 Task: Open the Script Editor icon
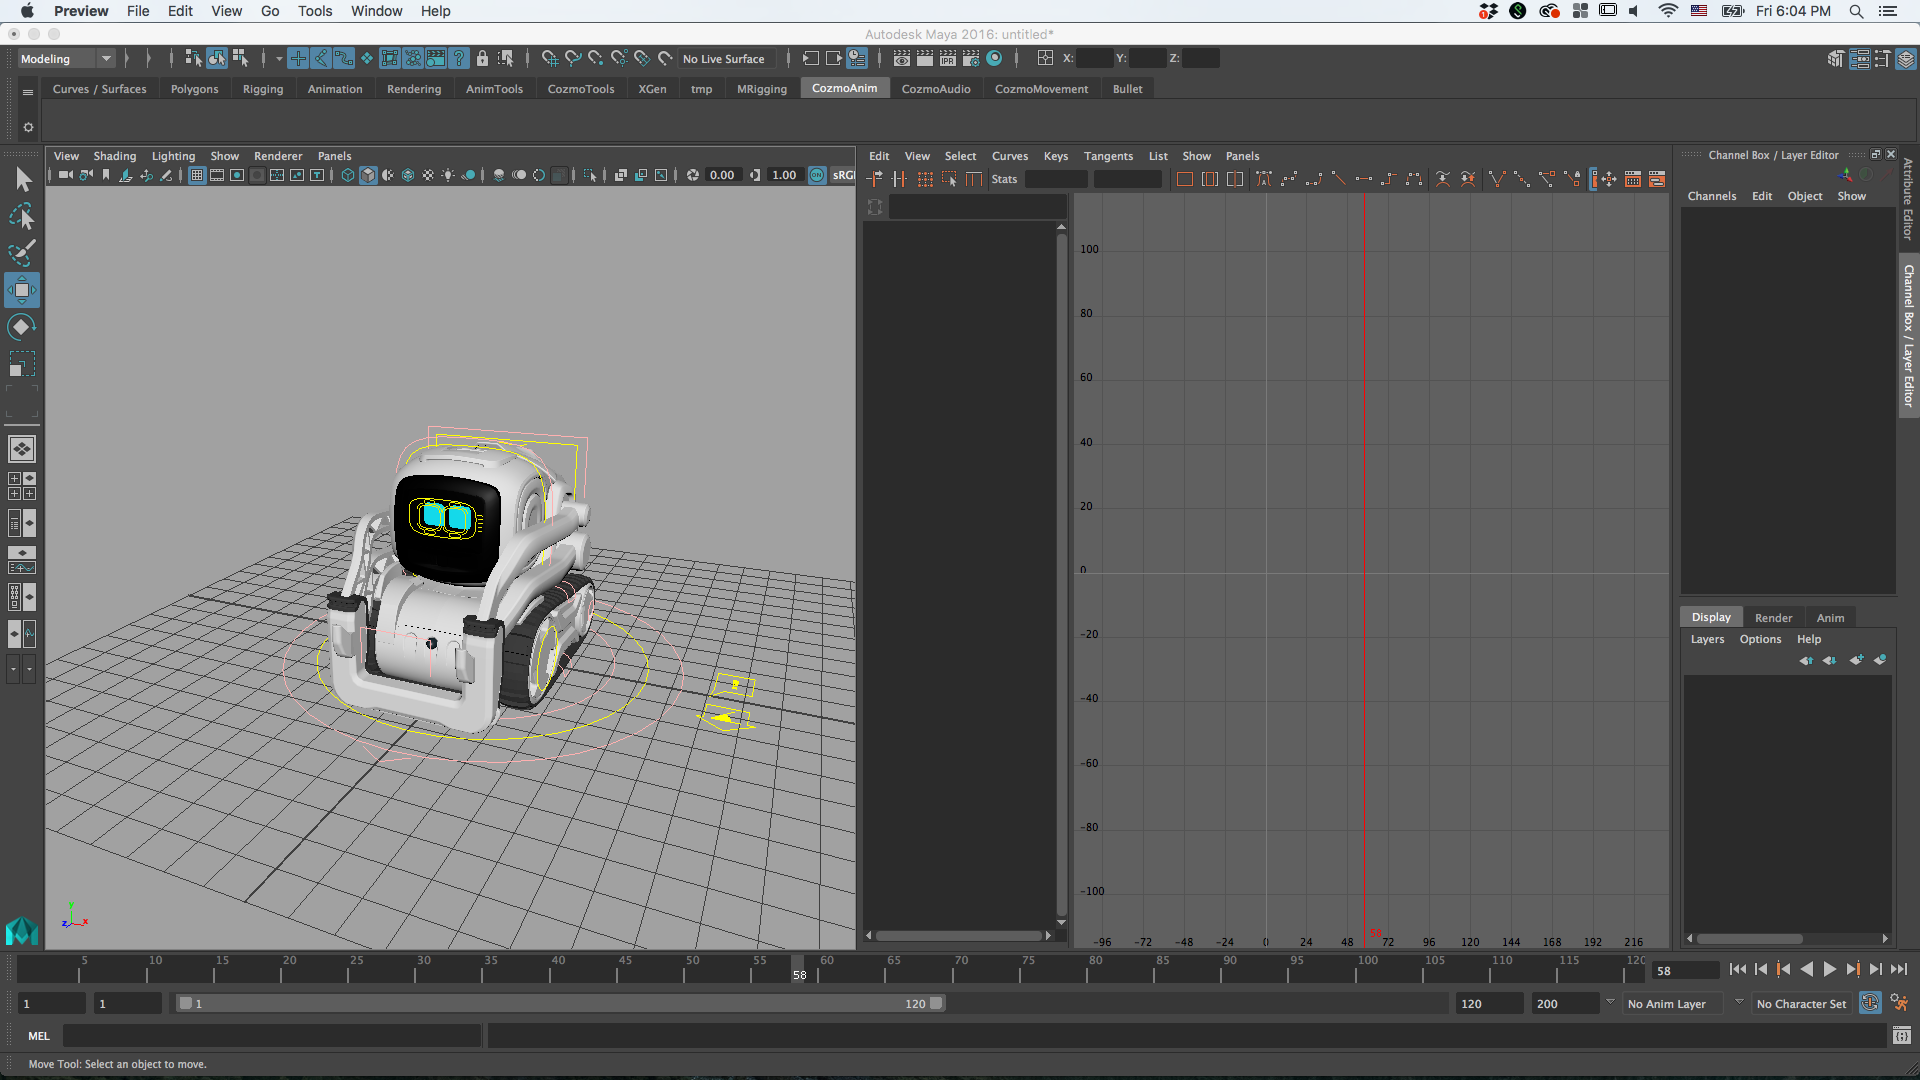pos(1901,1036)
